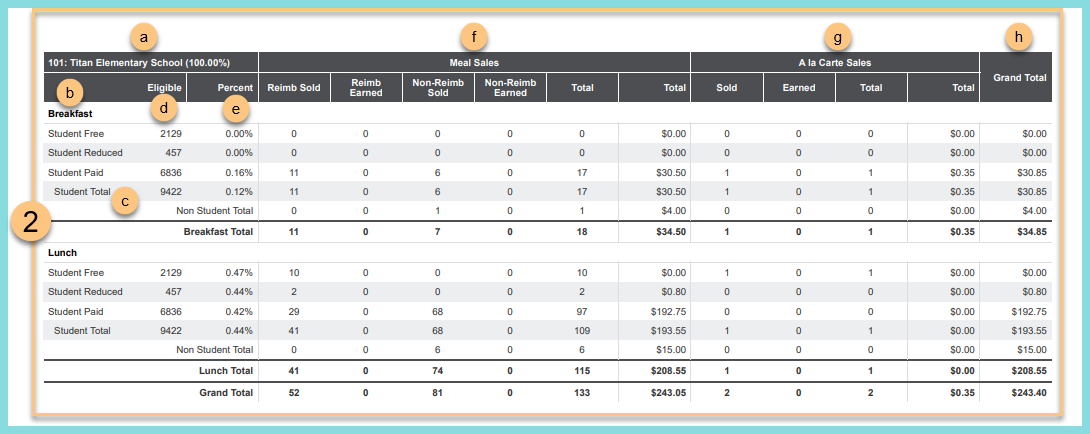Select '$30.85' grand total for Breakfast Student Paid
This screenshot has height=434, width=1090.
[x=1031, y=172]
